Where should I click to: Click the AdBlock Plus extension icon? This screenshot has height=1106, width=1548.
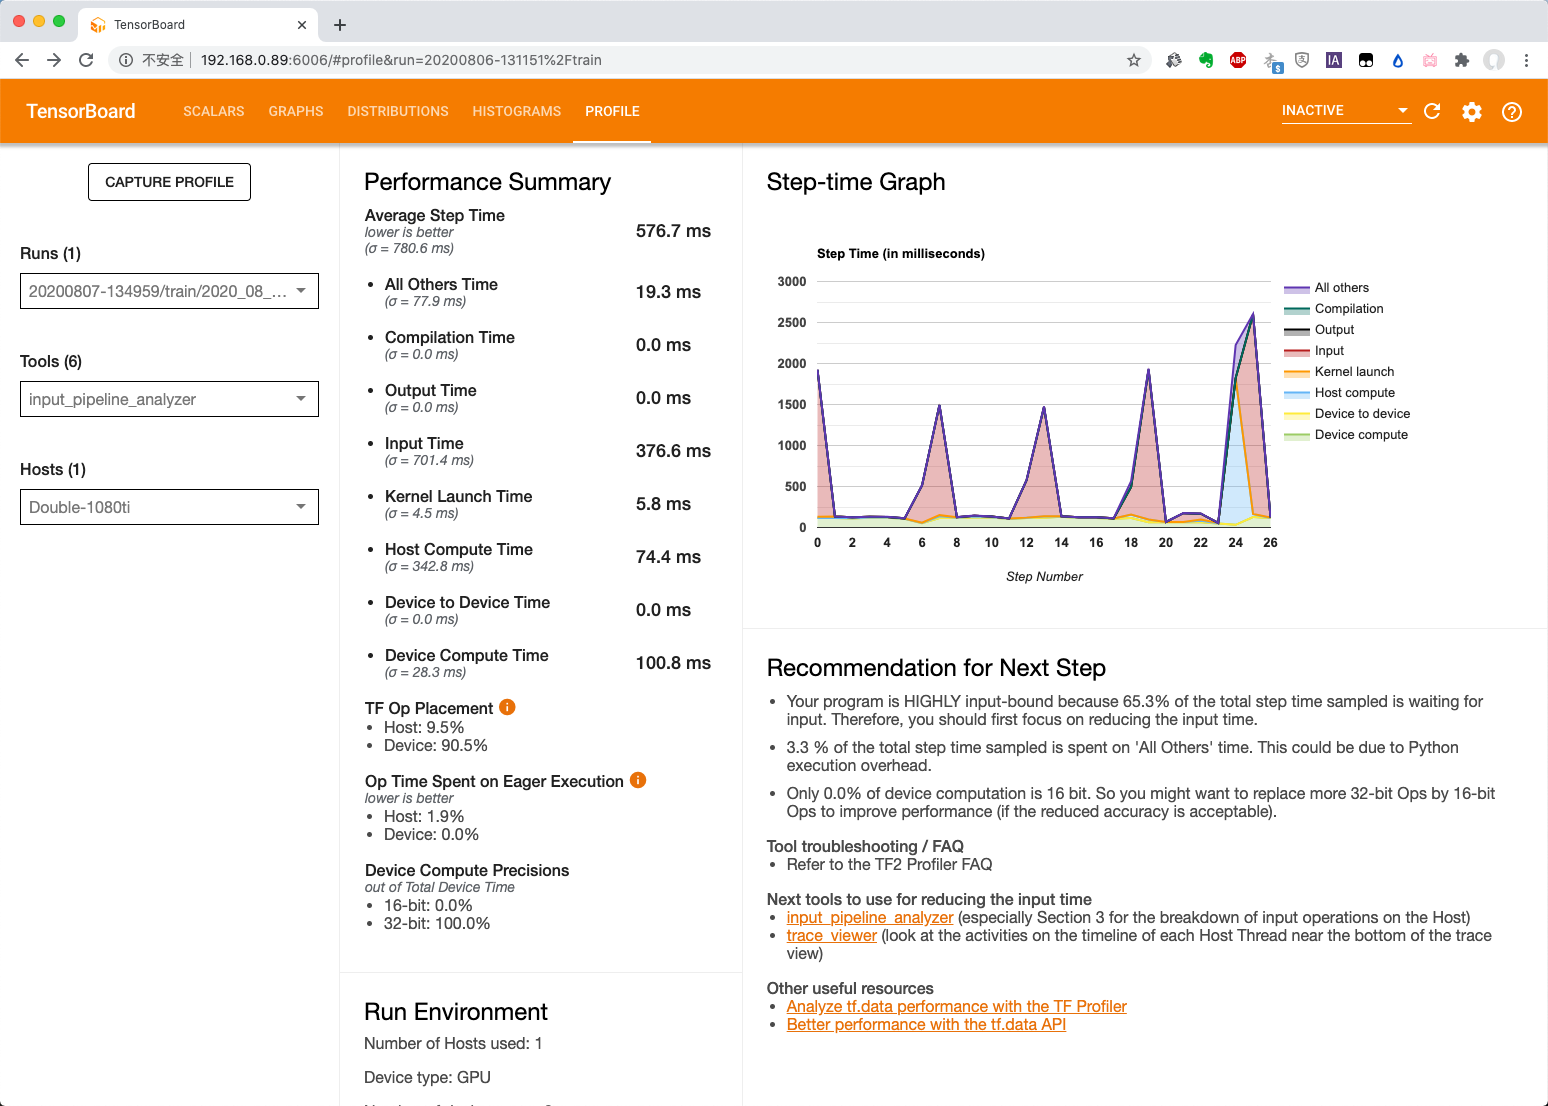[1238, 60]
